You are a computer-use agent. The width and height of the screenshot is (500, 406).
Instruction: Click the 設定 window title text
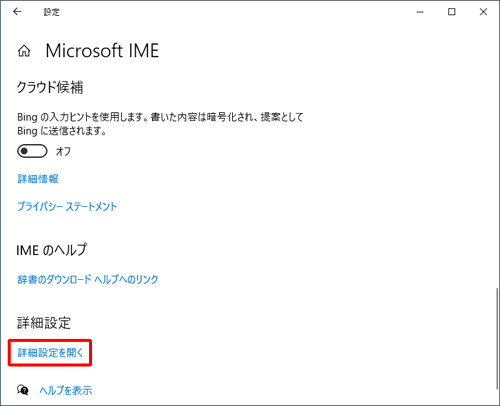coord(52,12)
